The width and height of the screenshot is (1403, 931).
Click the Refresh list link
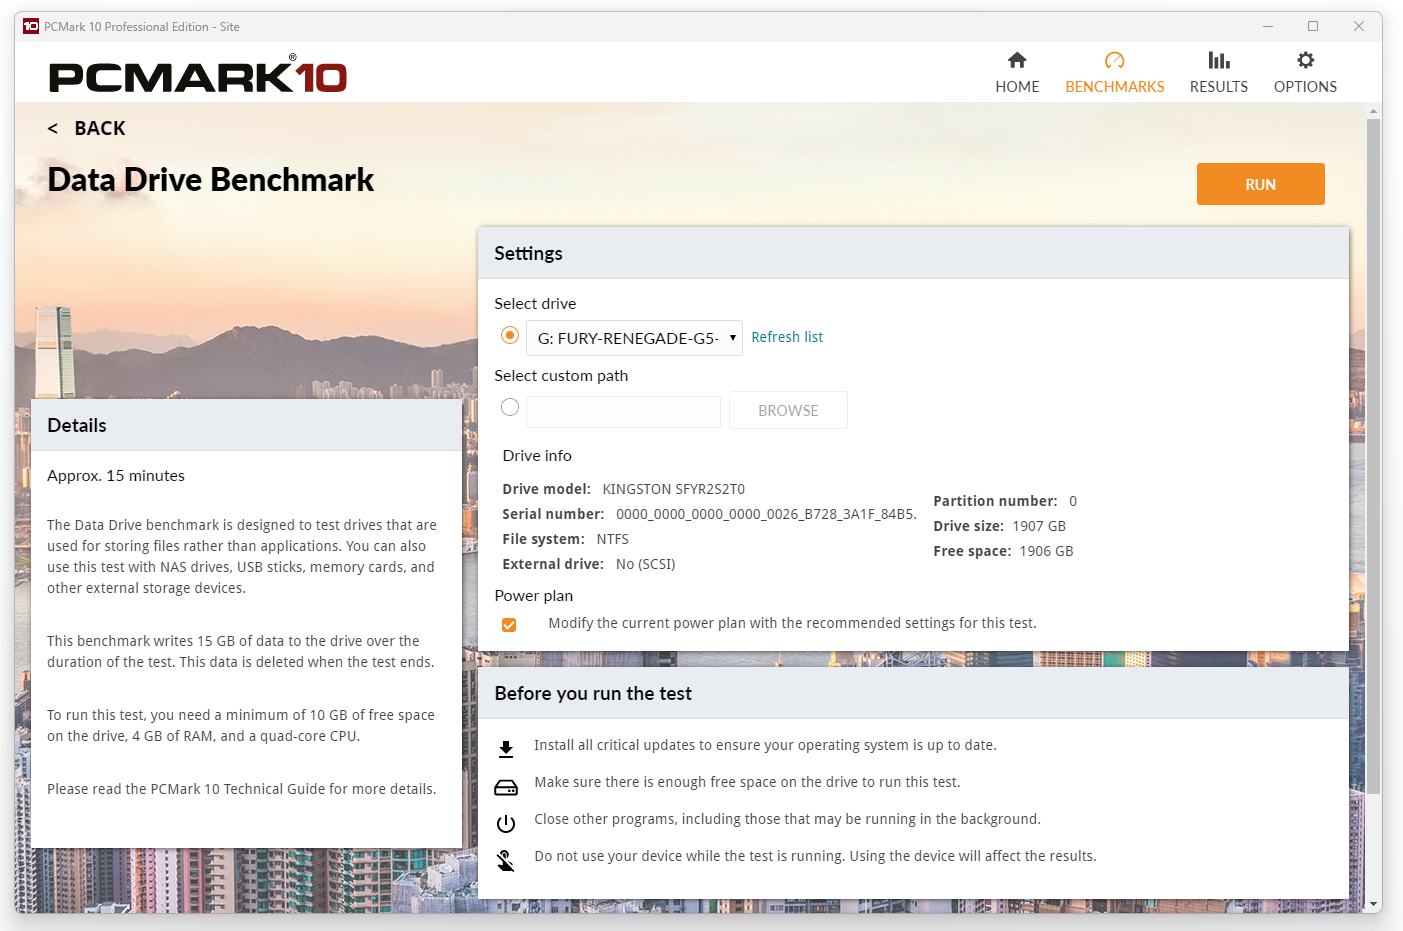click(x=787, y=337)
